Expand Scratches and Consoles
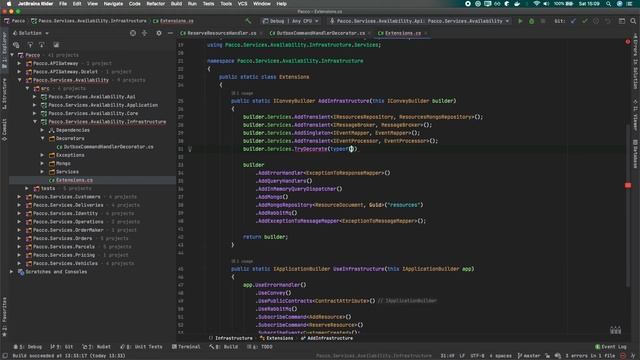 (12, 271)
